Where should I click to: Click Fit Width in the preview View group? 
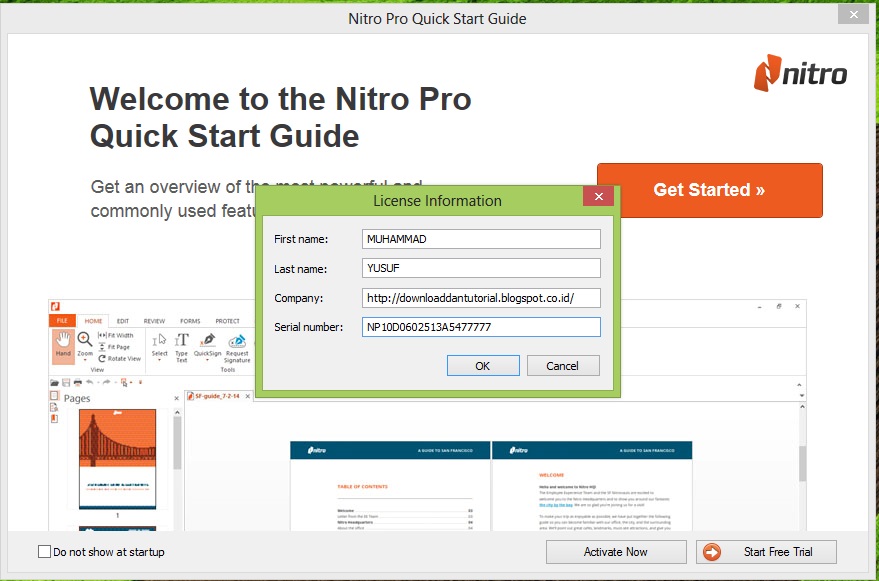click(x=115, y=335)
